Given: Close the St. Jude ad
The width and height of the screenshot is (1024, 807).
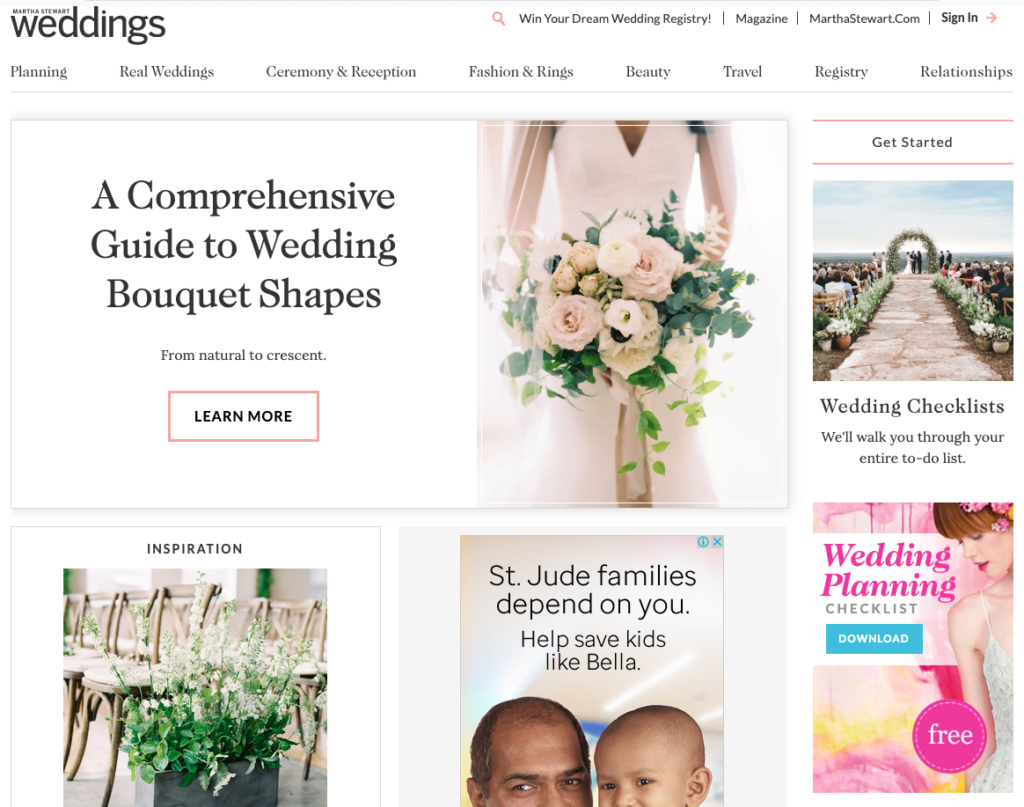Looking at the screenshot, I should point(717,542).
